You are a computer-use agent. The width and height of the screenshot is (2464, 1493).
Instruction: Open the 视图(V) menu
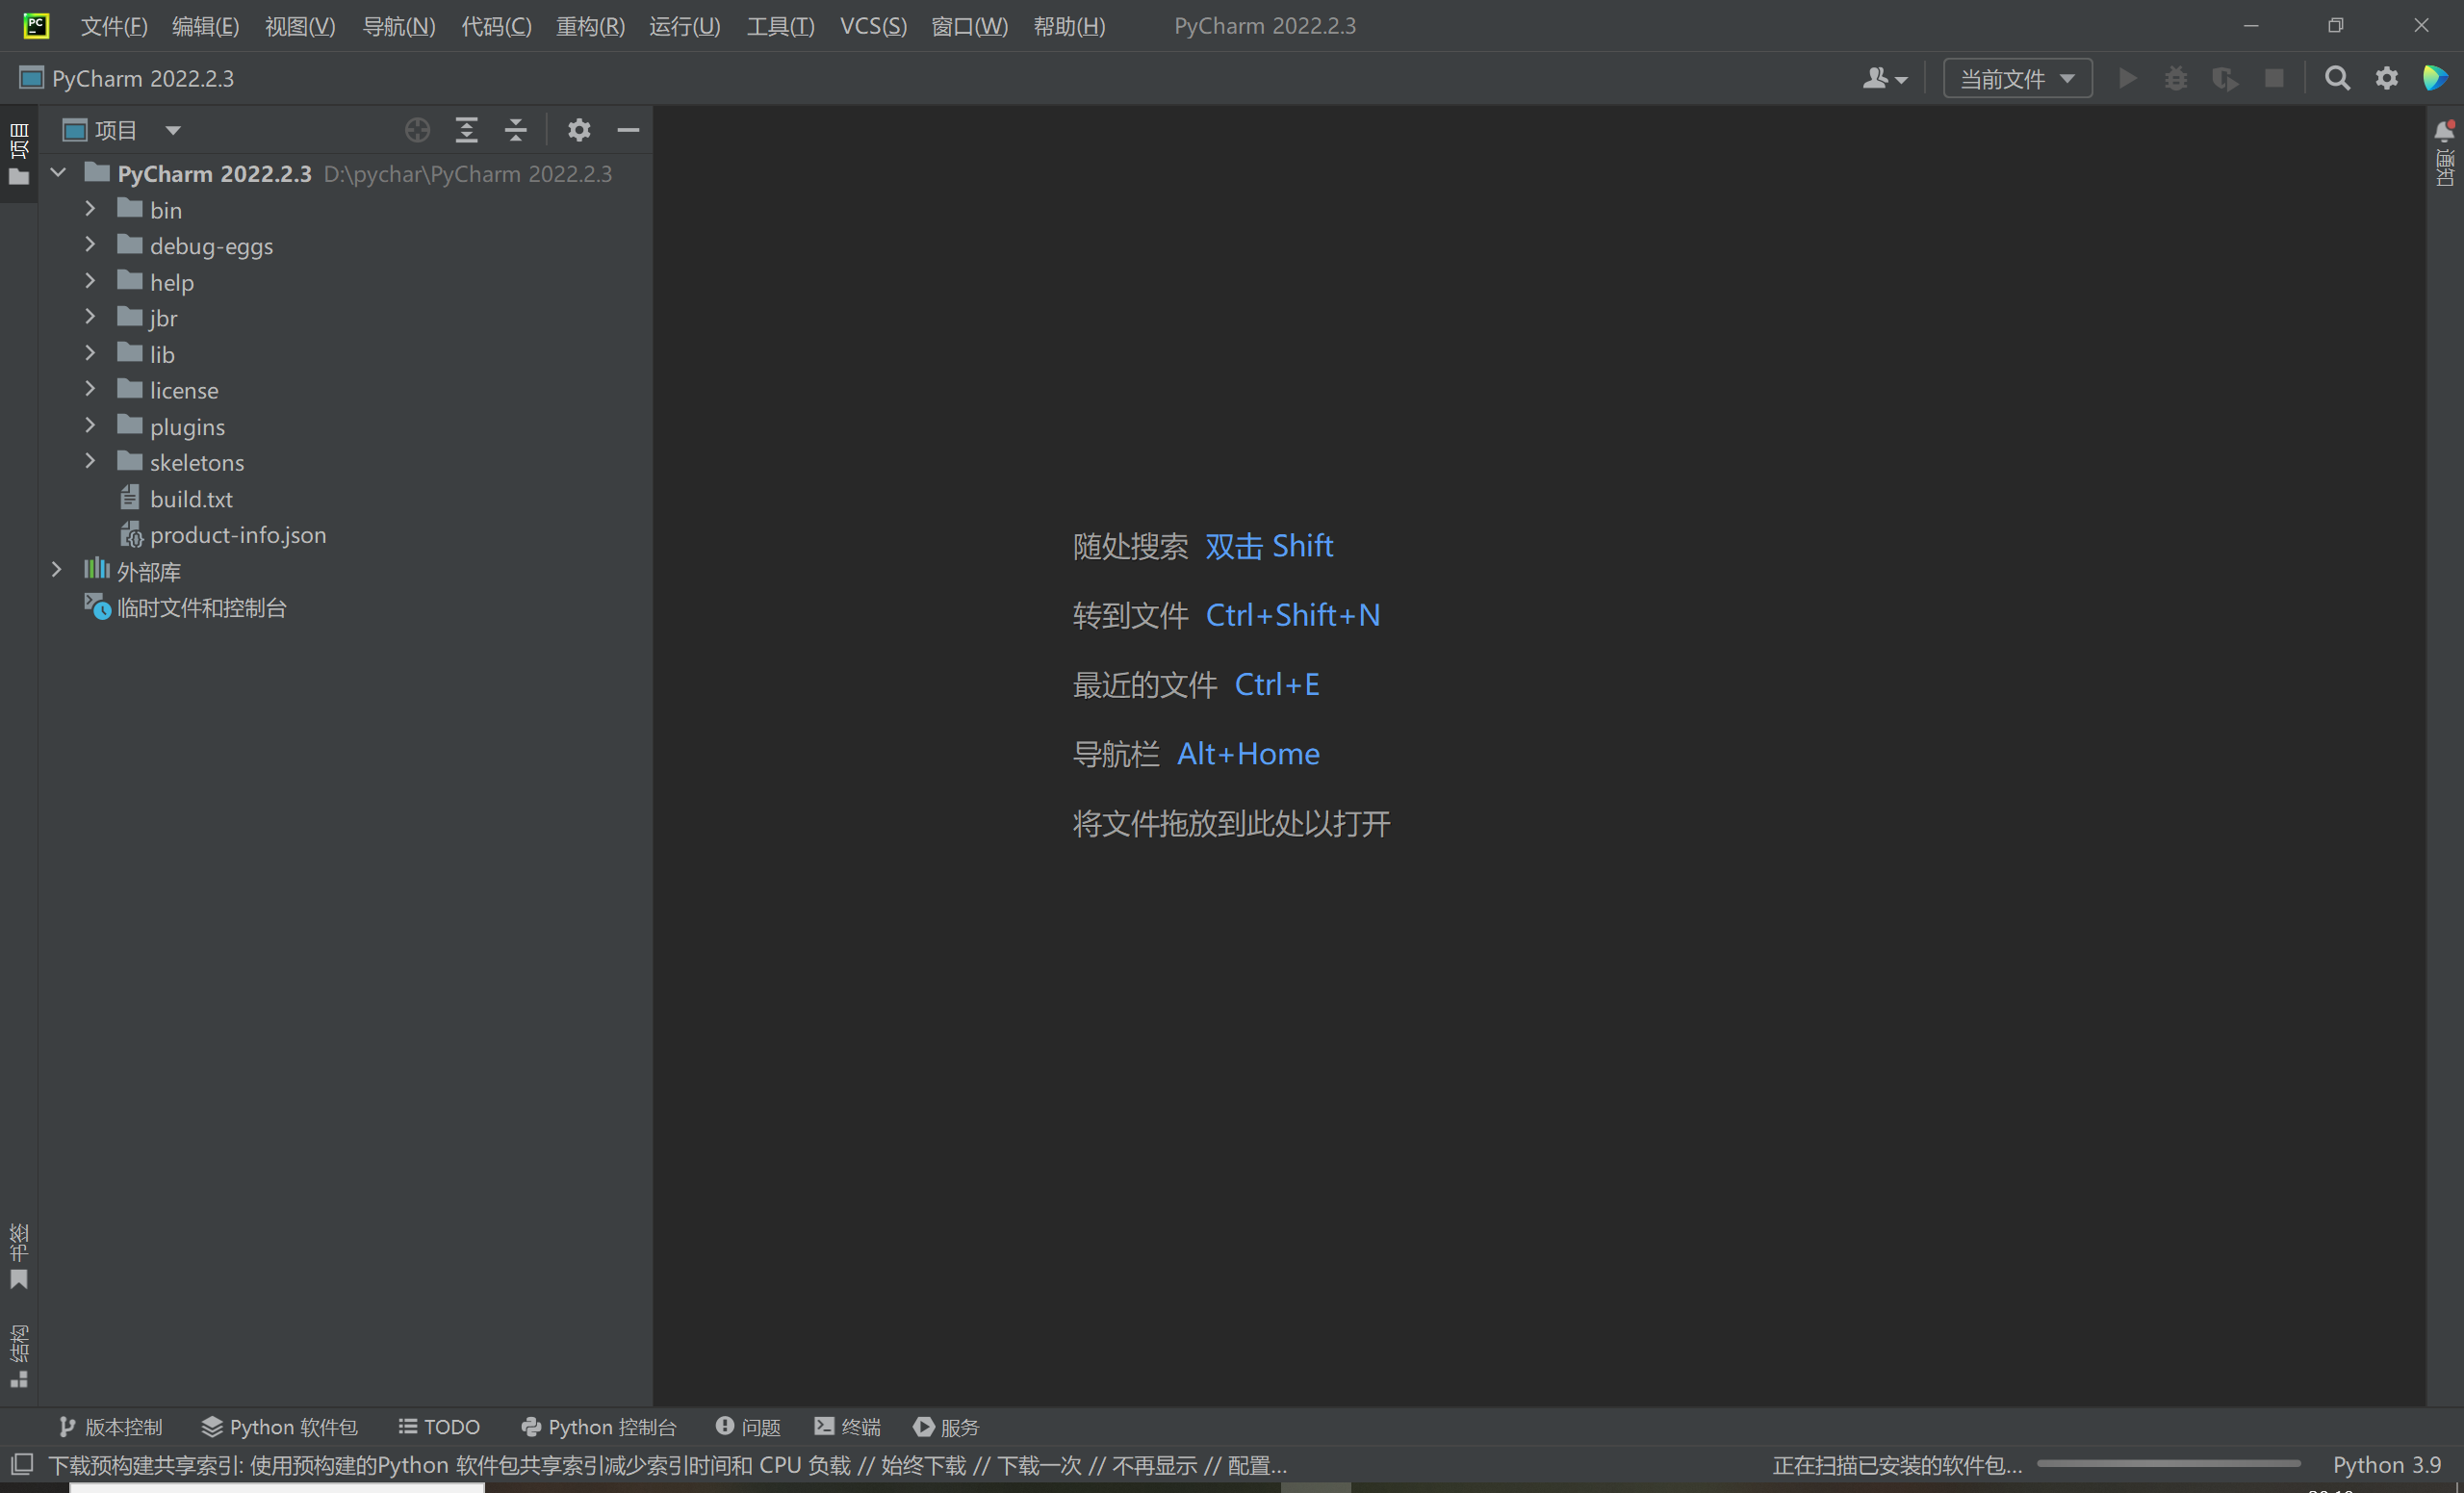click(300, 26)
